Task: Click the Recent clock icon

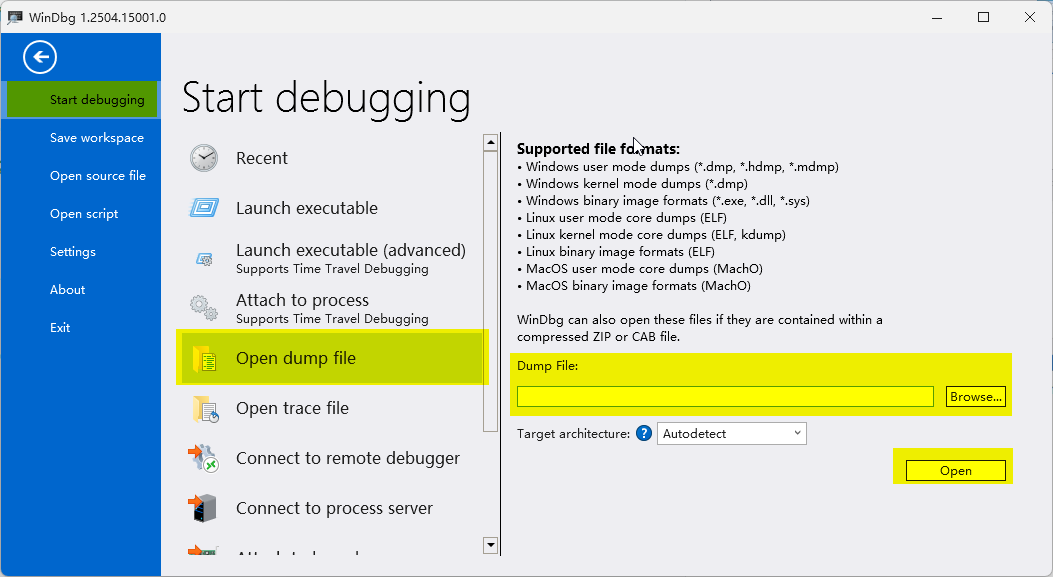Action: (203, 159)
